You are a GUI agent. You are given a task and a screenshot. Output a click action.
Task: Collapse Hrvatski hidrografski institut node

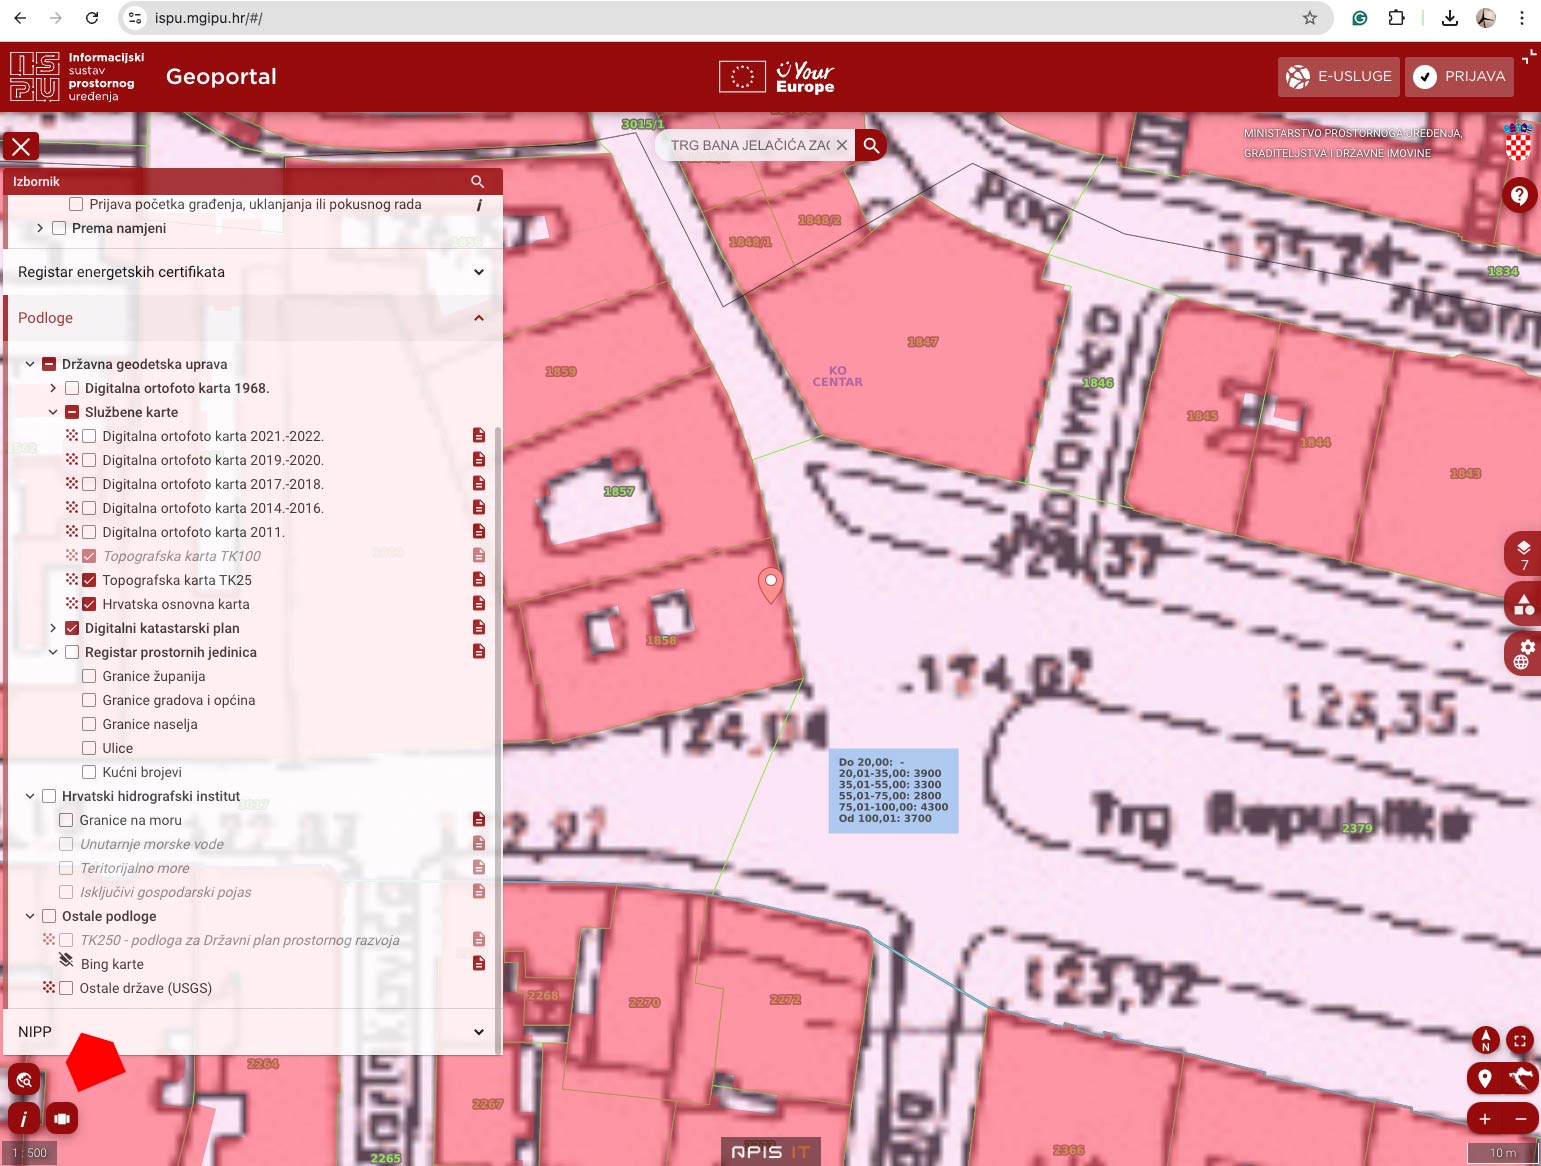tap(30, 796)
